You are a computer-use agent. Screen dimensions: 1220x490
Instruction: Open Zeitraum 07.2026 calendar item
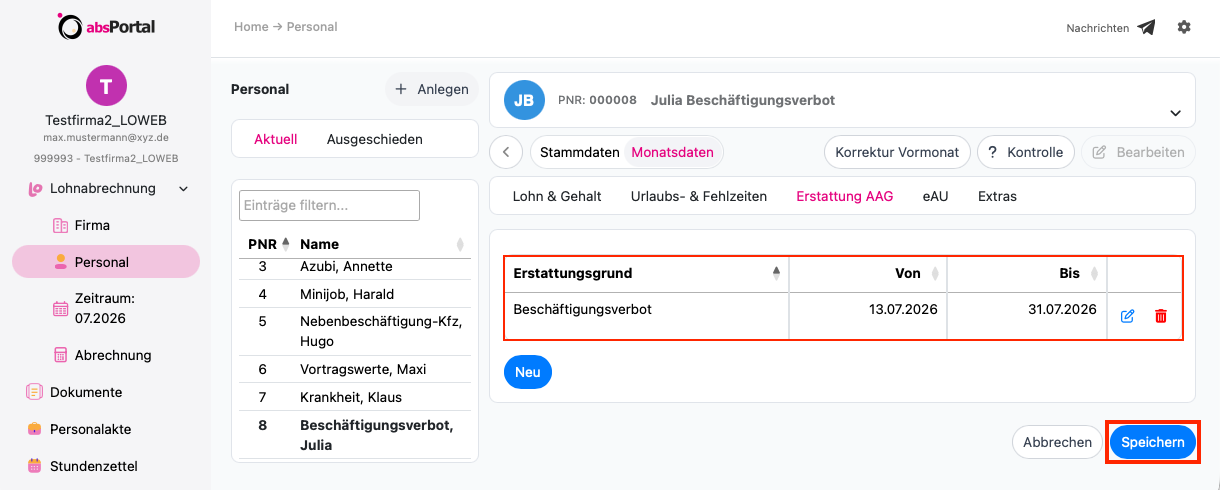tap(105, 308)
